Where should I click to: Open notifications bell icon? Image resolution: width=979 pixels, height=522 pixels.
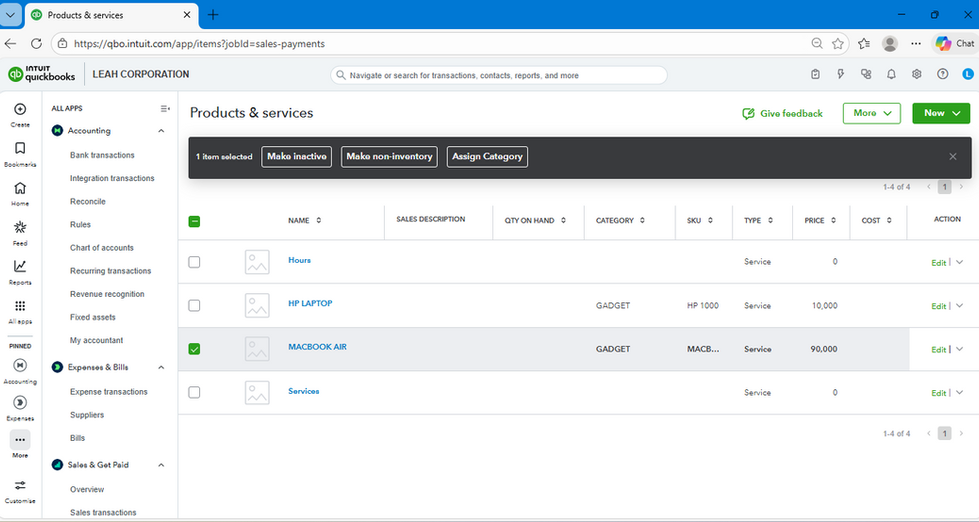(x=892, y=74)
